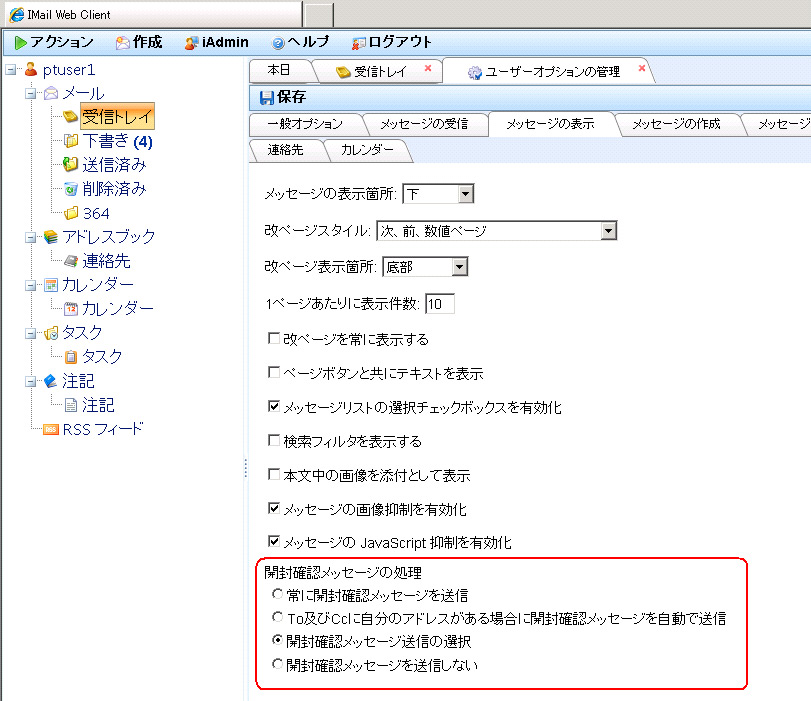811x701 pixels.
Task: Open 下書き (4) folder text
Action: pyautogui.click(x=117, y=141)
